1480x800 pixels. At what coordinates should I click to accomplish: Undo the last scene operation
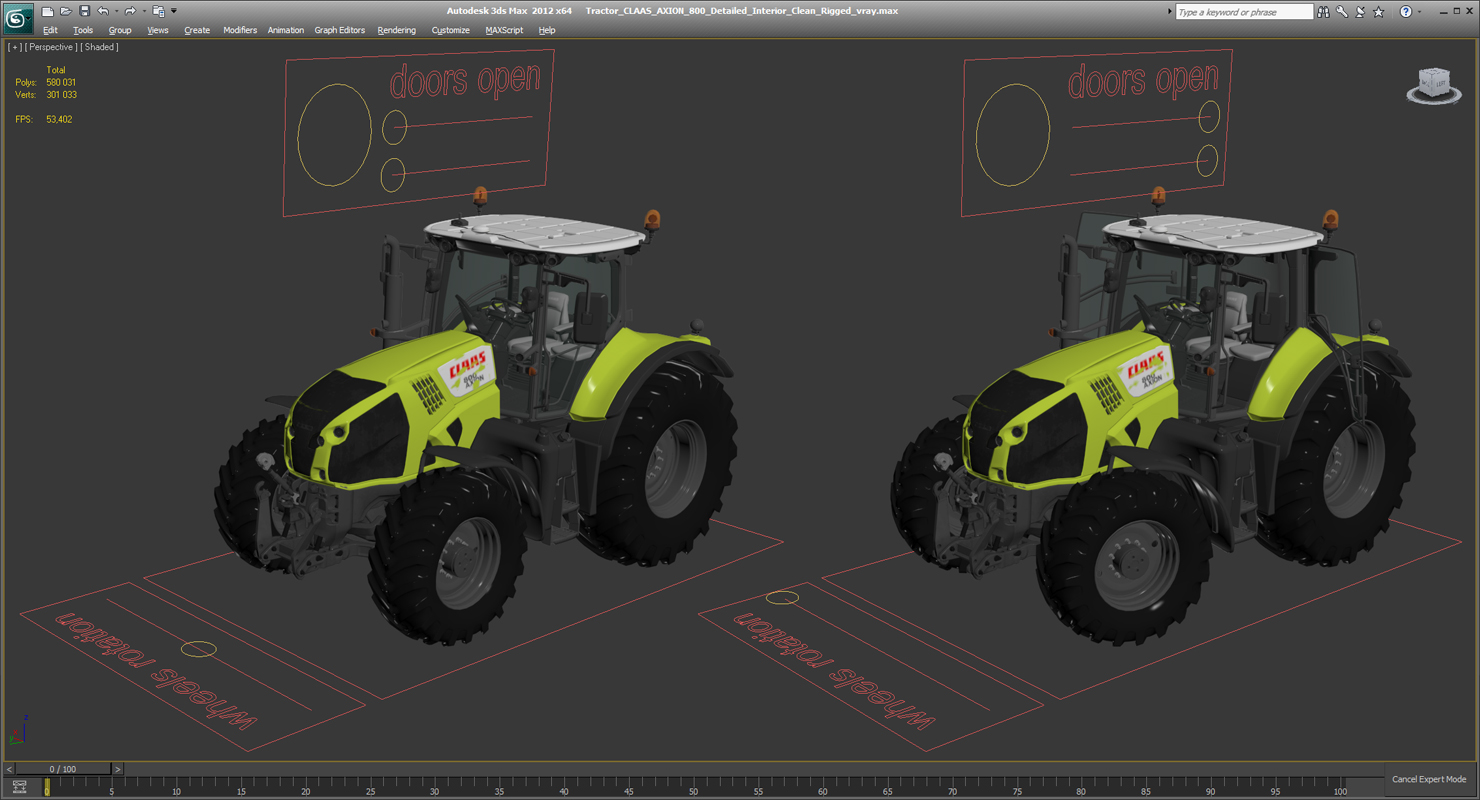(102, 11)
